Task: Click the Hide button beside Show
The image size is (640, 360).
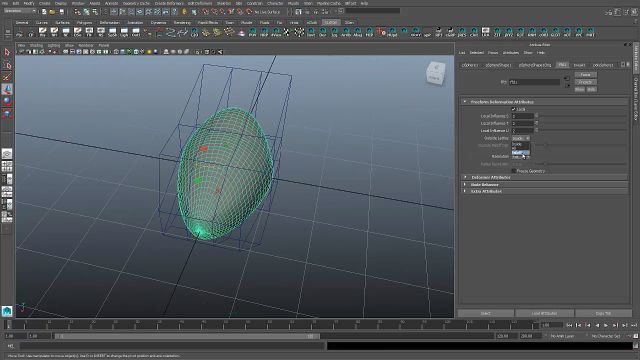Action: click(x=591, y=89)
